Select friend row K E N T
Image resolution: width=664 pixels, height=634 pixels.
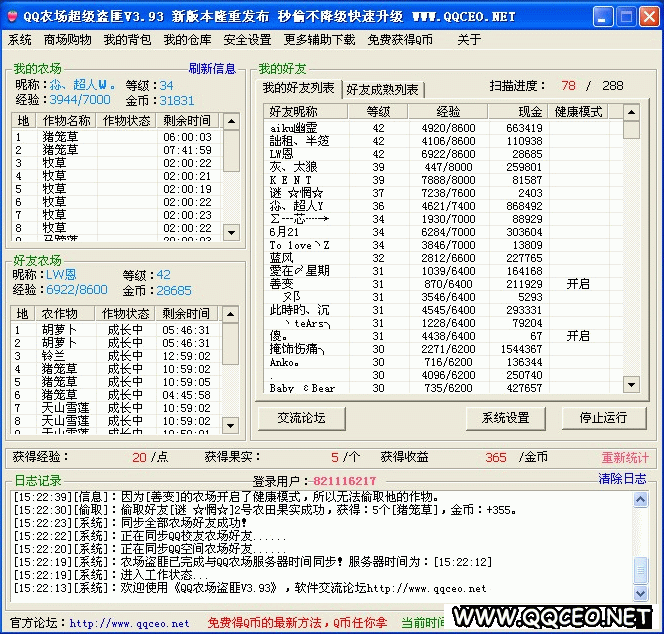443,180
